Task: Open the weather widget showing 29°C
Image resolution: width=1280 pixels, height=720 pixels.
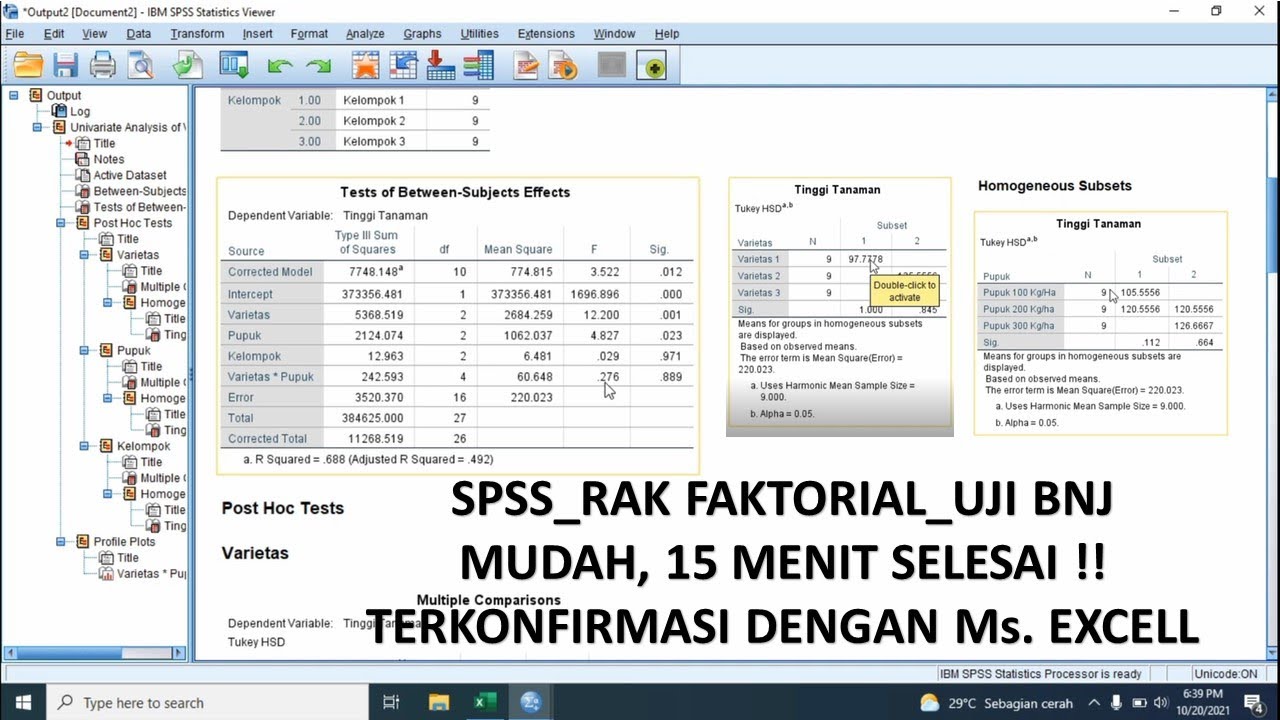Action: click(996, 702)
